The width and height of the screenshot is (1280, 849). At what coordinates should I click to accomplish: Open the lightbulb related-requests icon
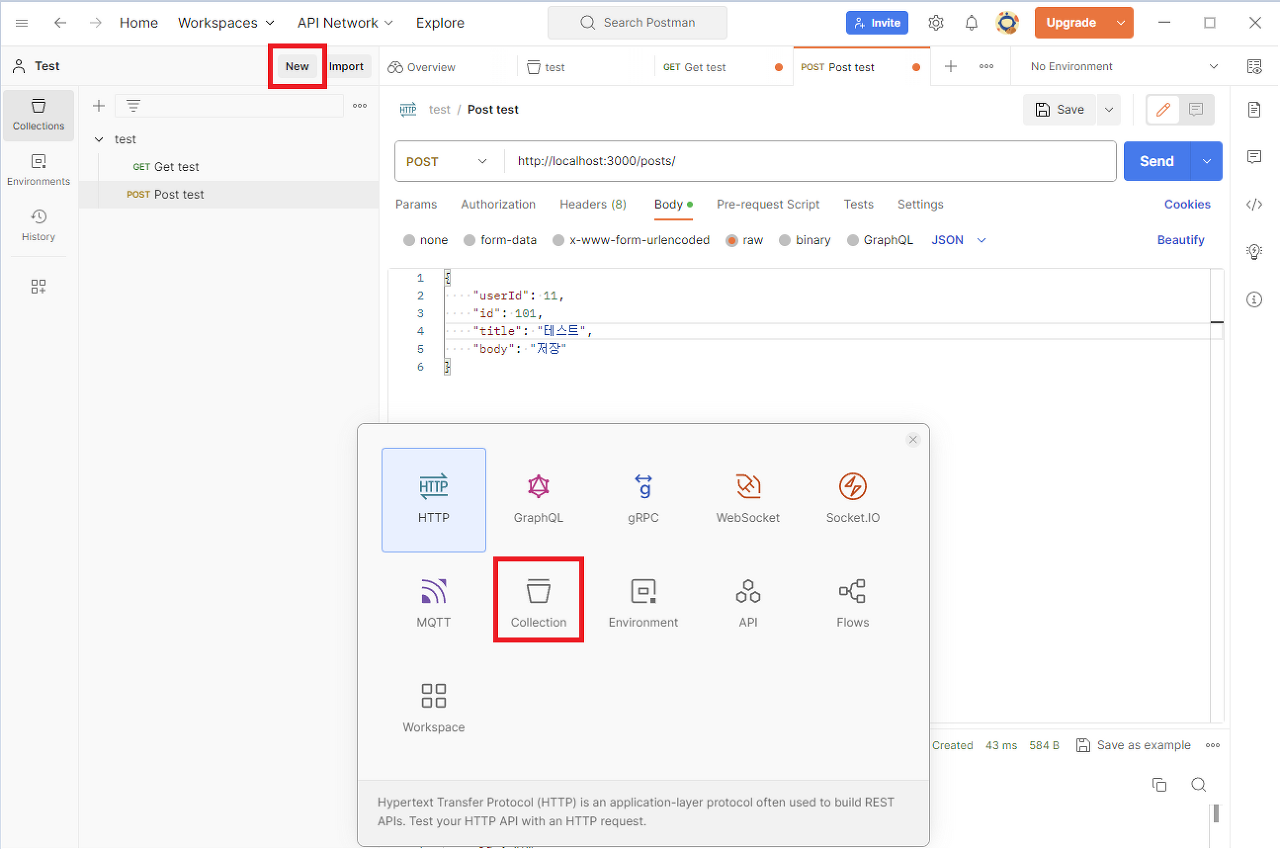pos(1254,252)
